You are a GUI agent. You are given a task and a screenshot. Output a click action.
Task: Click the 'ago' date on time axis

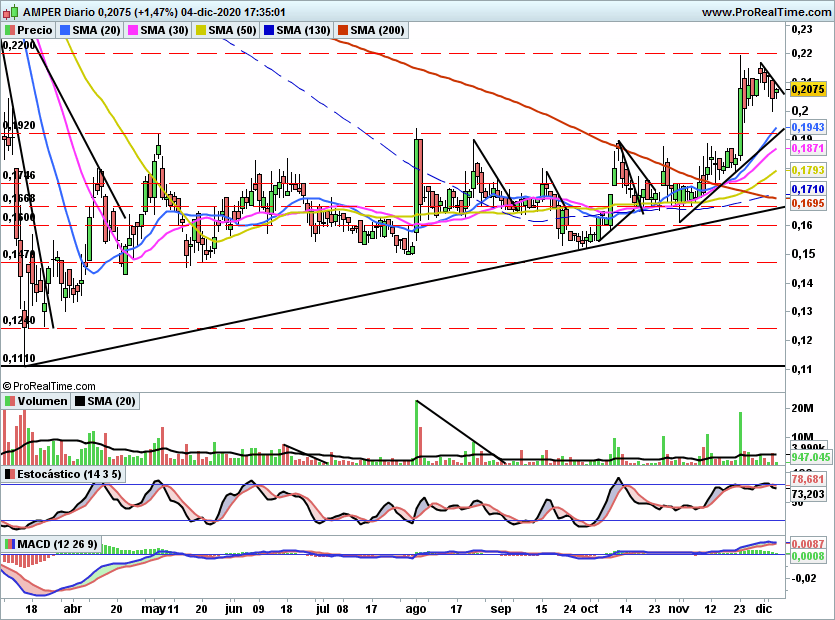416,609
